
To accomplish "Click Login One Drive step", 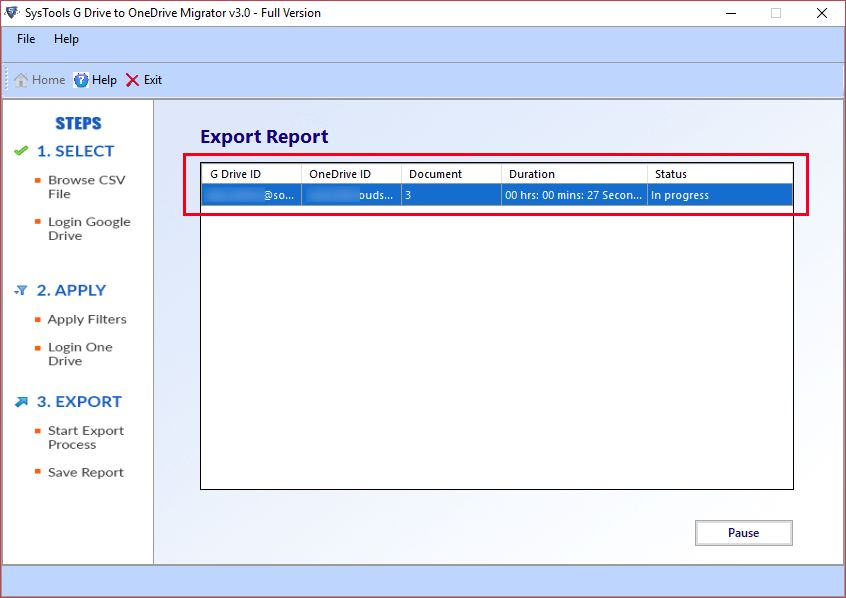I will coord(80,354).
